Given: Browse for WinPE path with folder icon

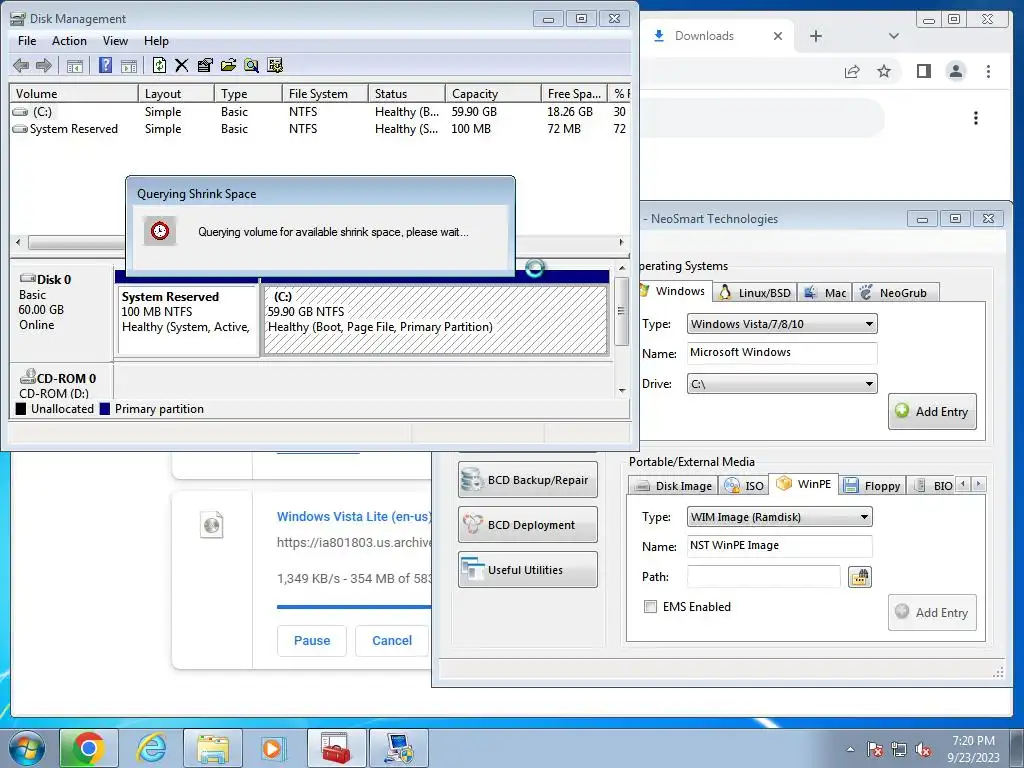Looking at the screenshot, I should pos(859,577).
